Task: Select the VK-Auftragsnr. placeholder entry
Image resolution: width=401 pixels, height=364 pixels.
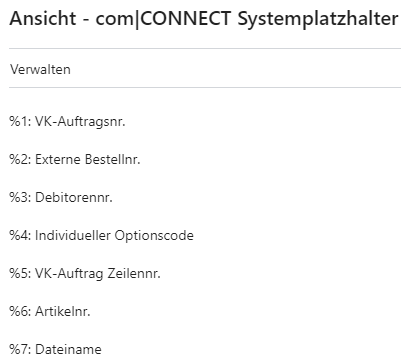Action: point(67,121)
